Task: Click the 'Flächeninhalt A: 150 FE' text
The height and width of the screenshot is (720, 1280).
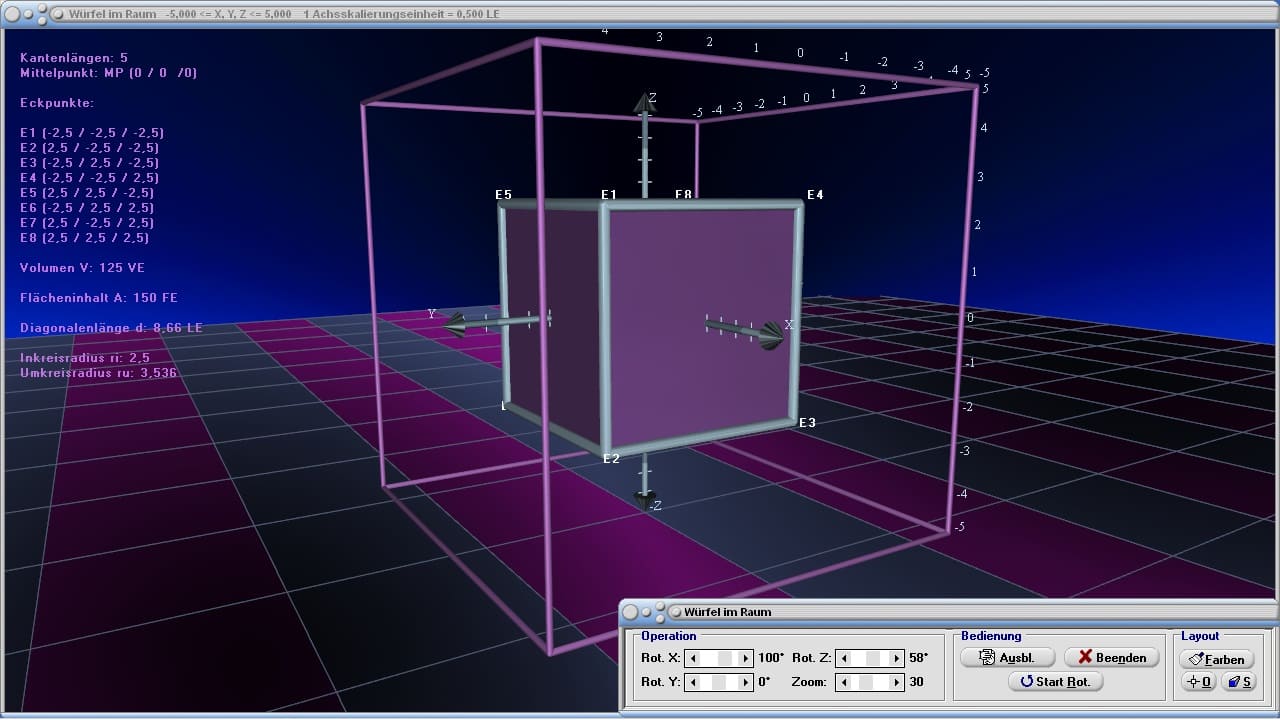Action: tap(99, 298)
